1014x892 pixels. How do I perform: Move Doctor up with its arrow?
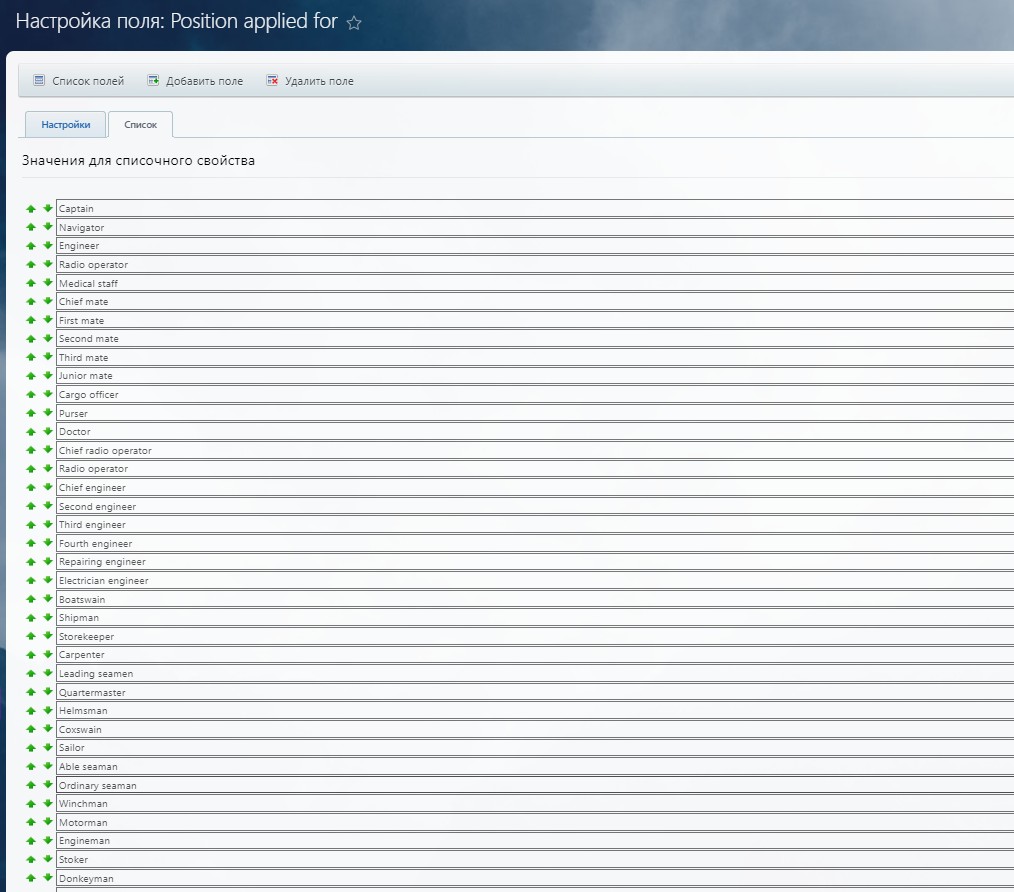[30, 431]
